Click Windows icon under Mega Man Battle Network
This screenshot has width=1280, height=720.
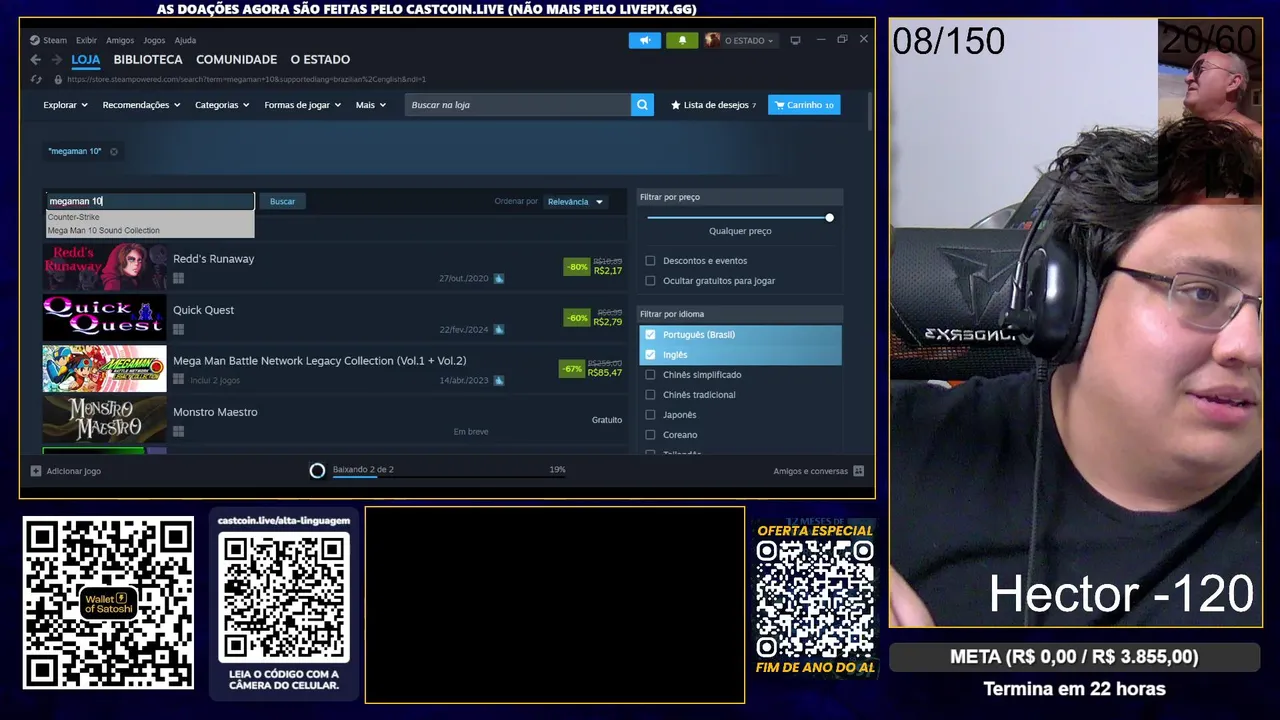(x=178, y=380)
